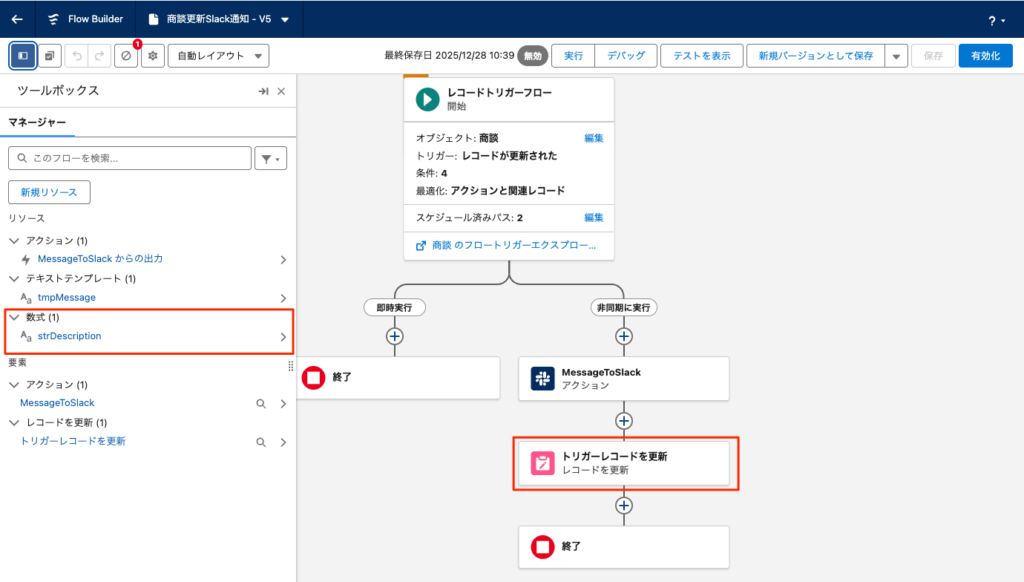
Task: Open flow settings gear icon
Action: 152,55
